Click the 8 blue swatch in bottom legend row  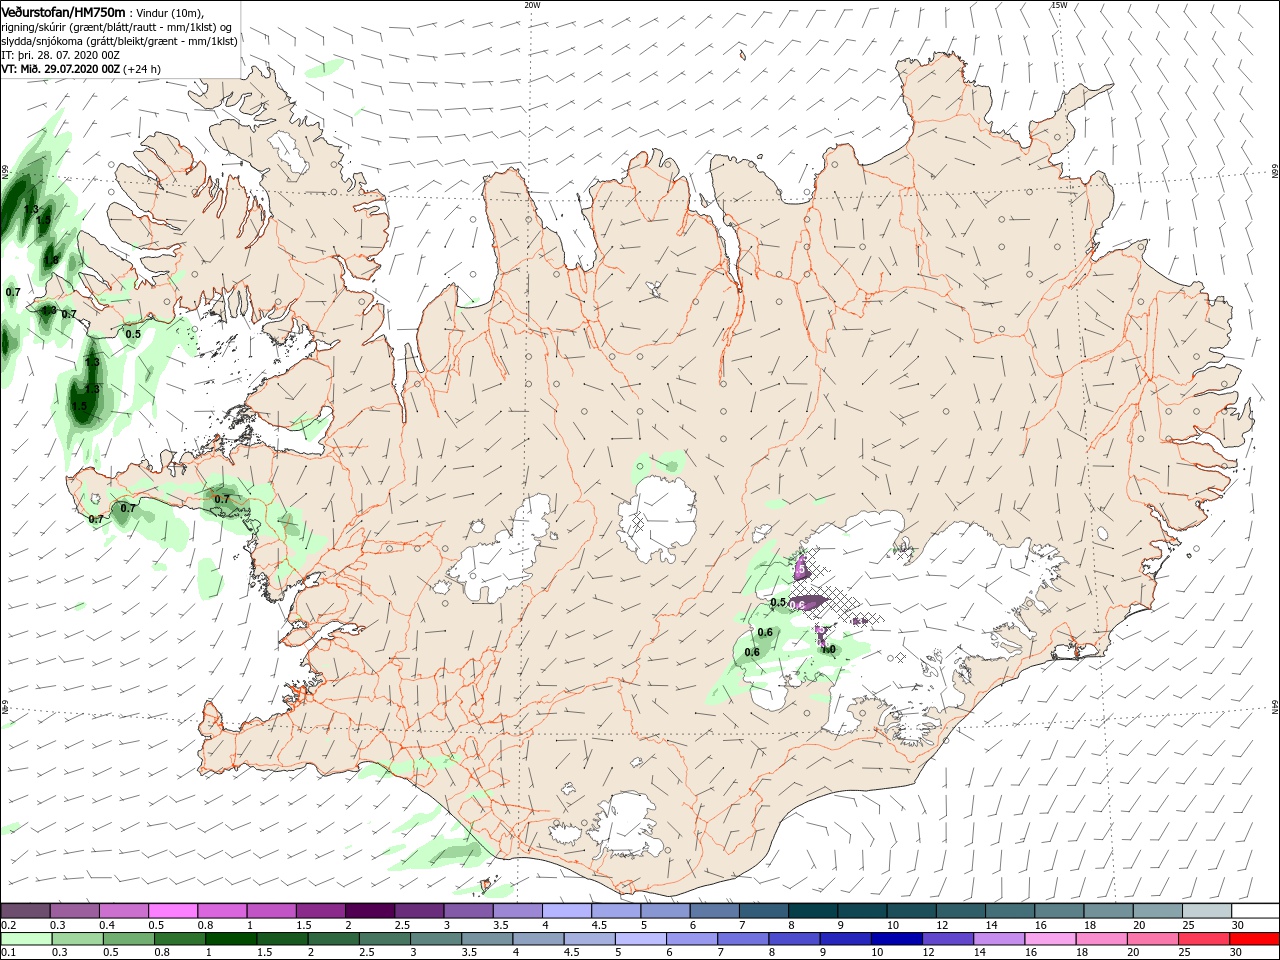coord(793,939)
